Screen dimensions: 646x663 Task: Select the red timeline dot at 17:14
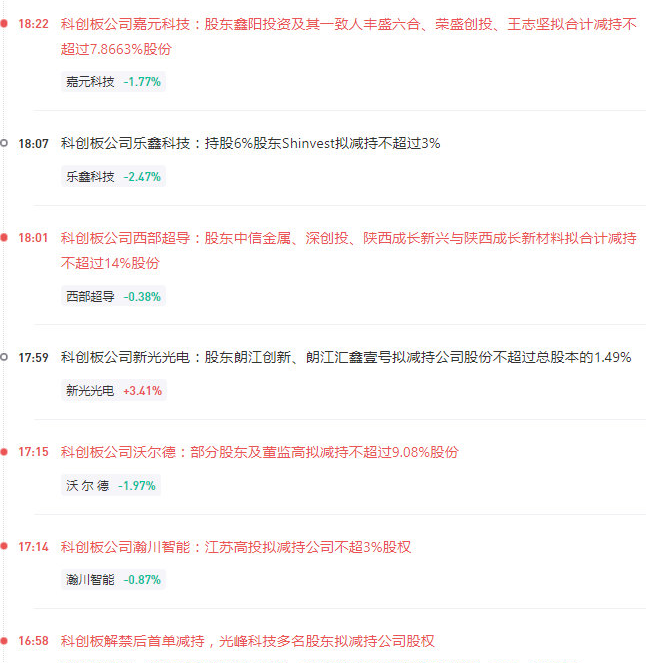point(4,547)
